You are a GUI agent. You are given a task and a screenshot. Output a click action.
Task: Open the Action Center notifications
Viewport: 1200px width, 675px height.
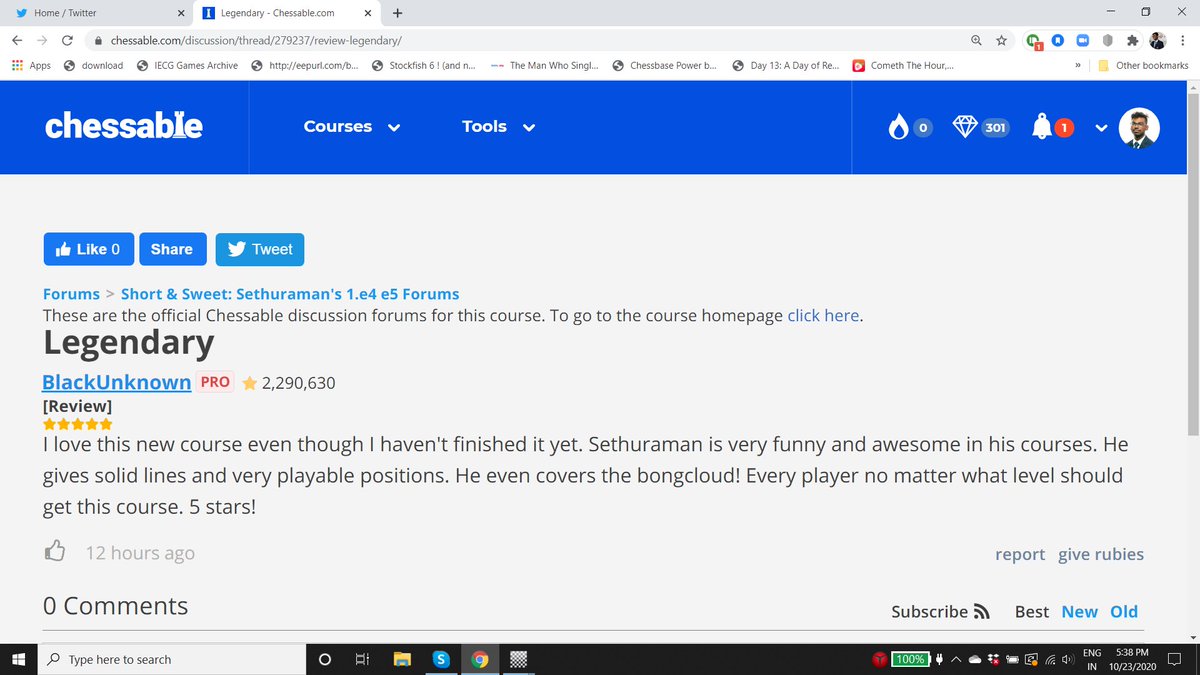coord(1174,659)
